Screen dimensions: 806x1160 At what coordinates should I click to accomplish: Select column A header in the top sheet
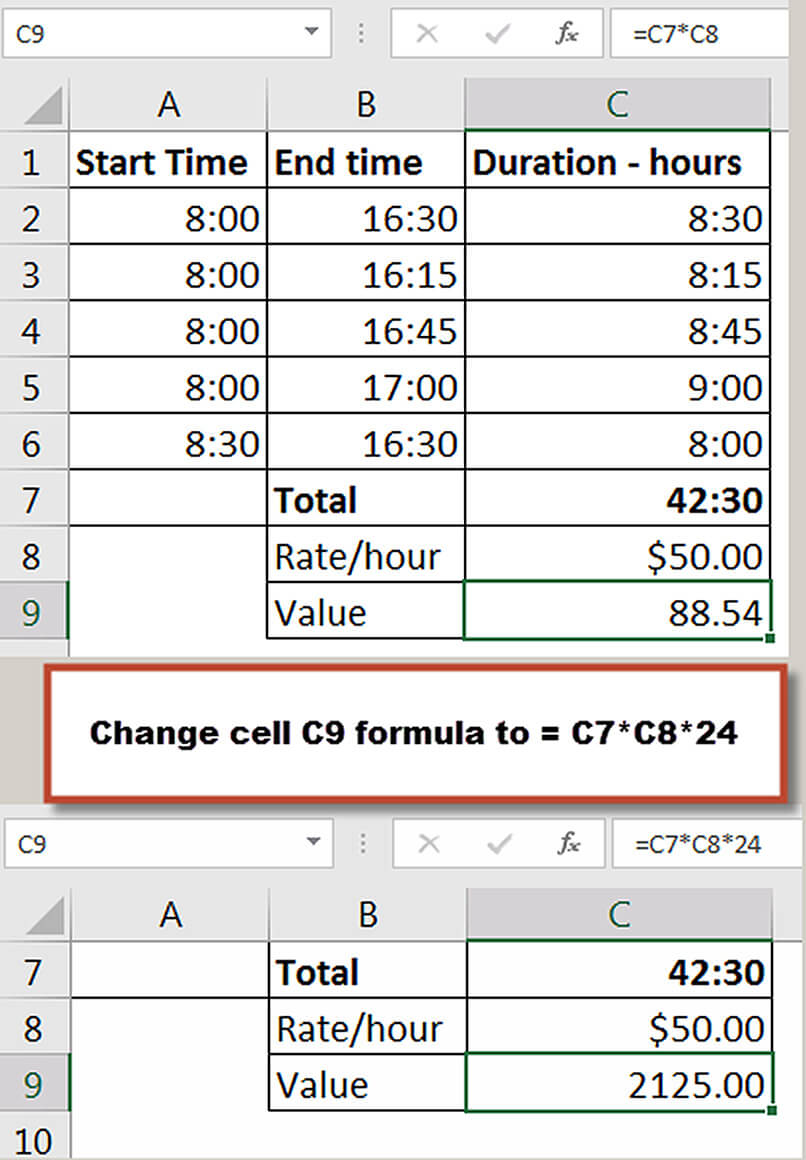pyautogui.click(x=168, y=105)
